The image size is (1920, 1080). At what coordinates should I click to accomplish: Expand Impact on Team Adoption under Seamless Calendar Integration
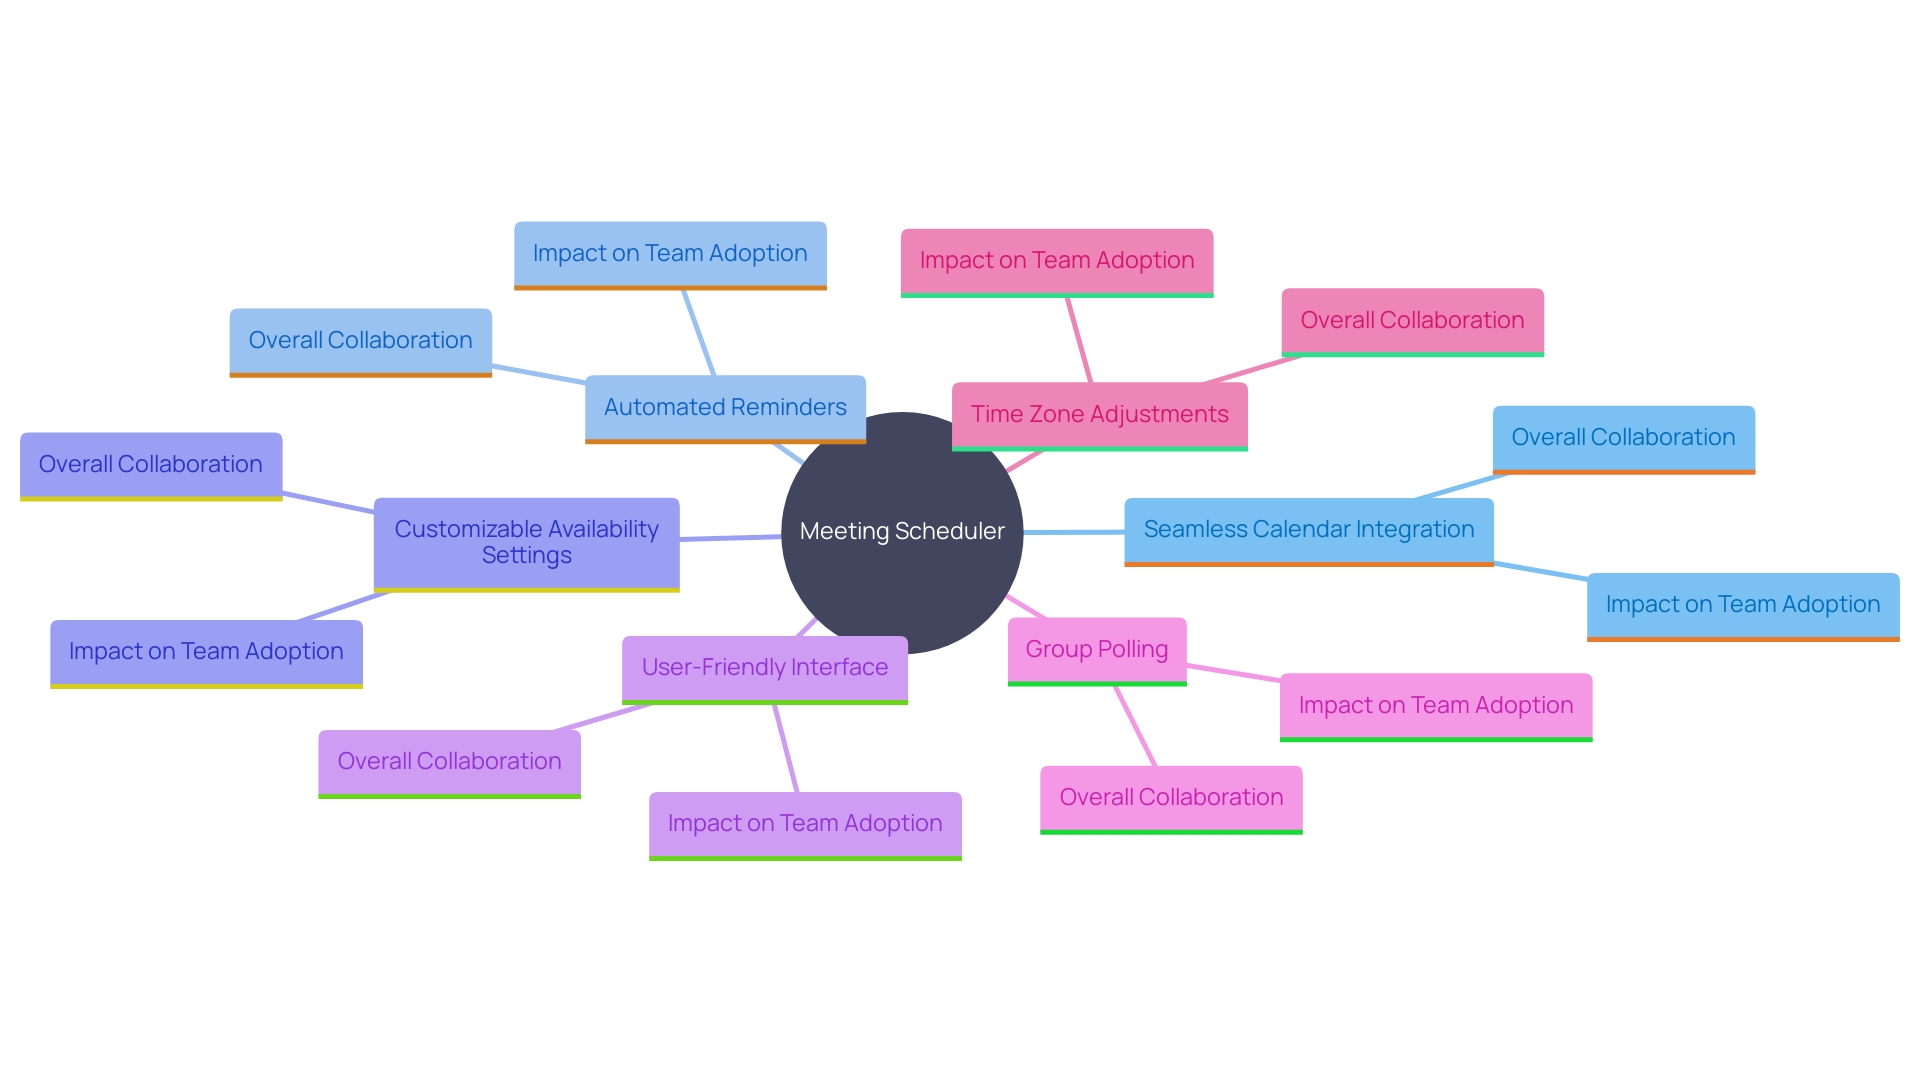[x=1741, y=607]
